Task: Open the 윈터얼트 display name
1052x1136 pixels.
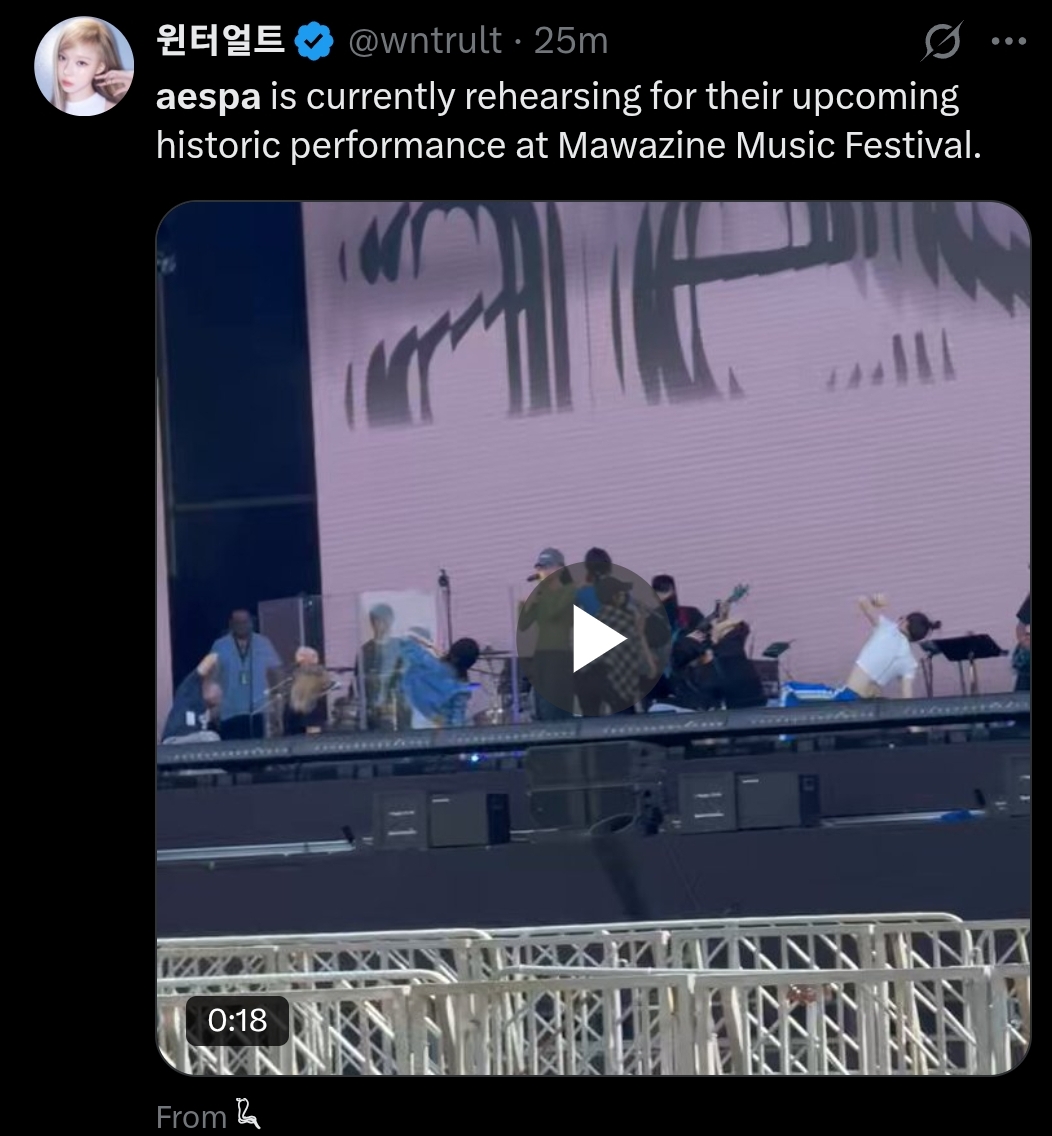Action: [x=220, y=40]
